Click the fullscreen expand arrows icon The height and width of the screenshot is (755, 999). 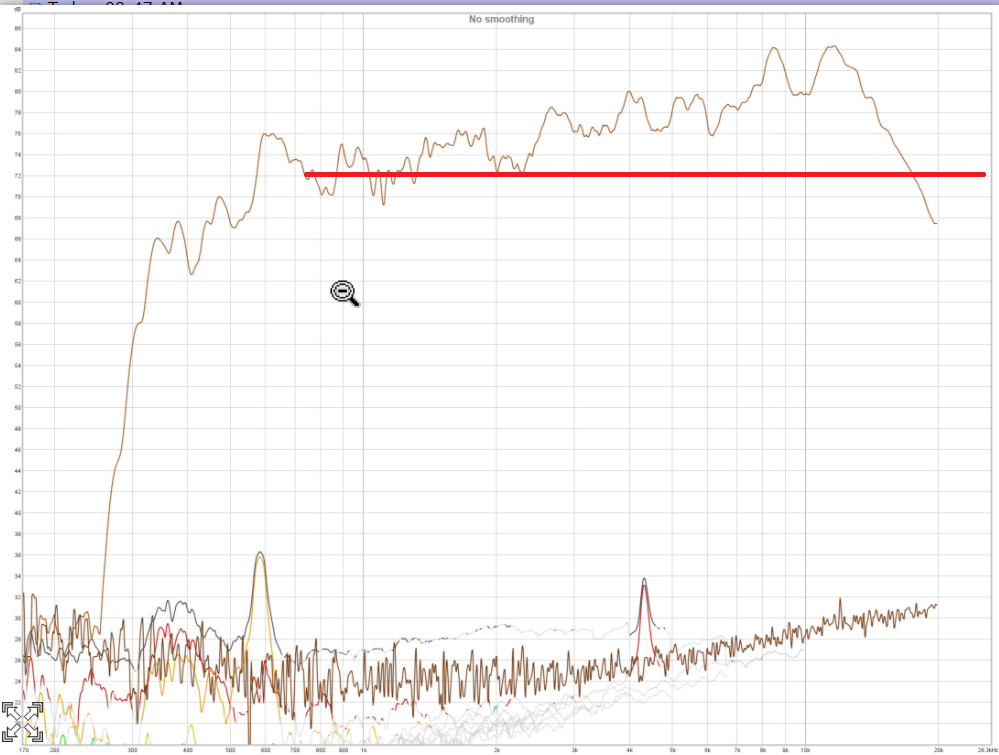pos(22,722)
